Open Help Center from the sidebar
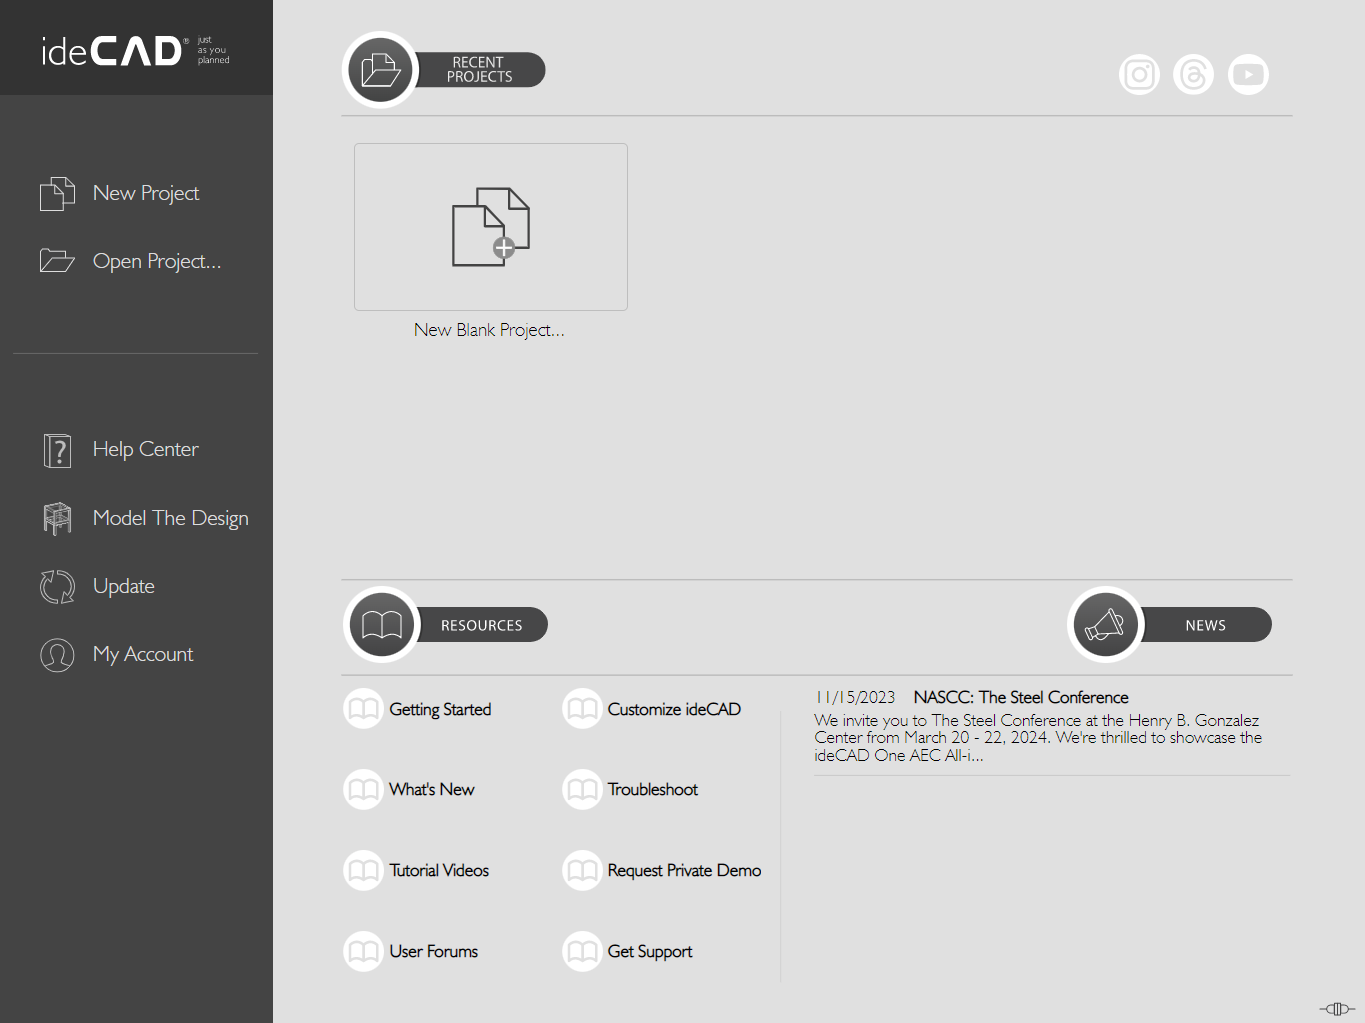Viewport: 1365px width, 1023px height. 146,450
